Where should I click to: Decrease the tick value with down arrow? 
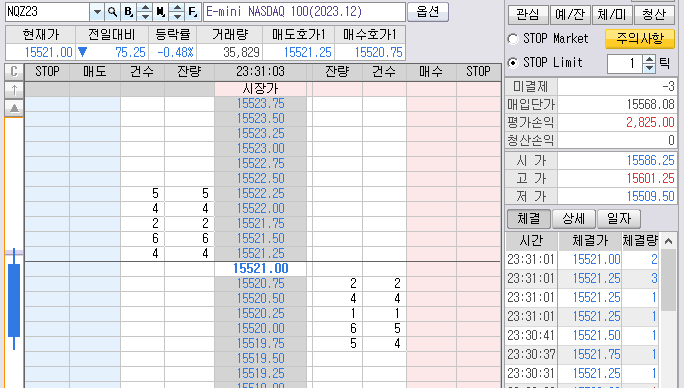pyautogui.click(x=650, y=68)
